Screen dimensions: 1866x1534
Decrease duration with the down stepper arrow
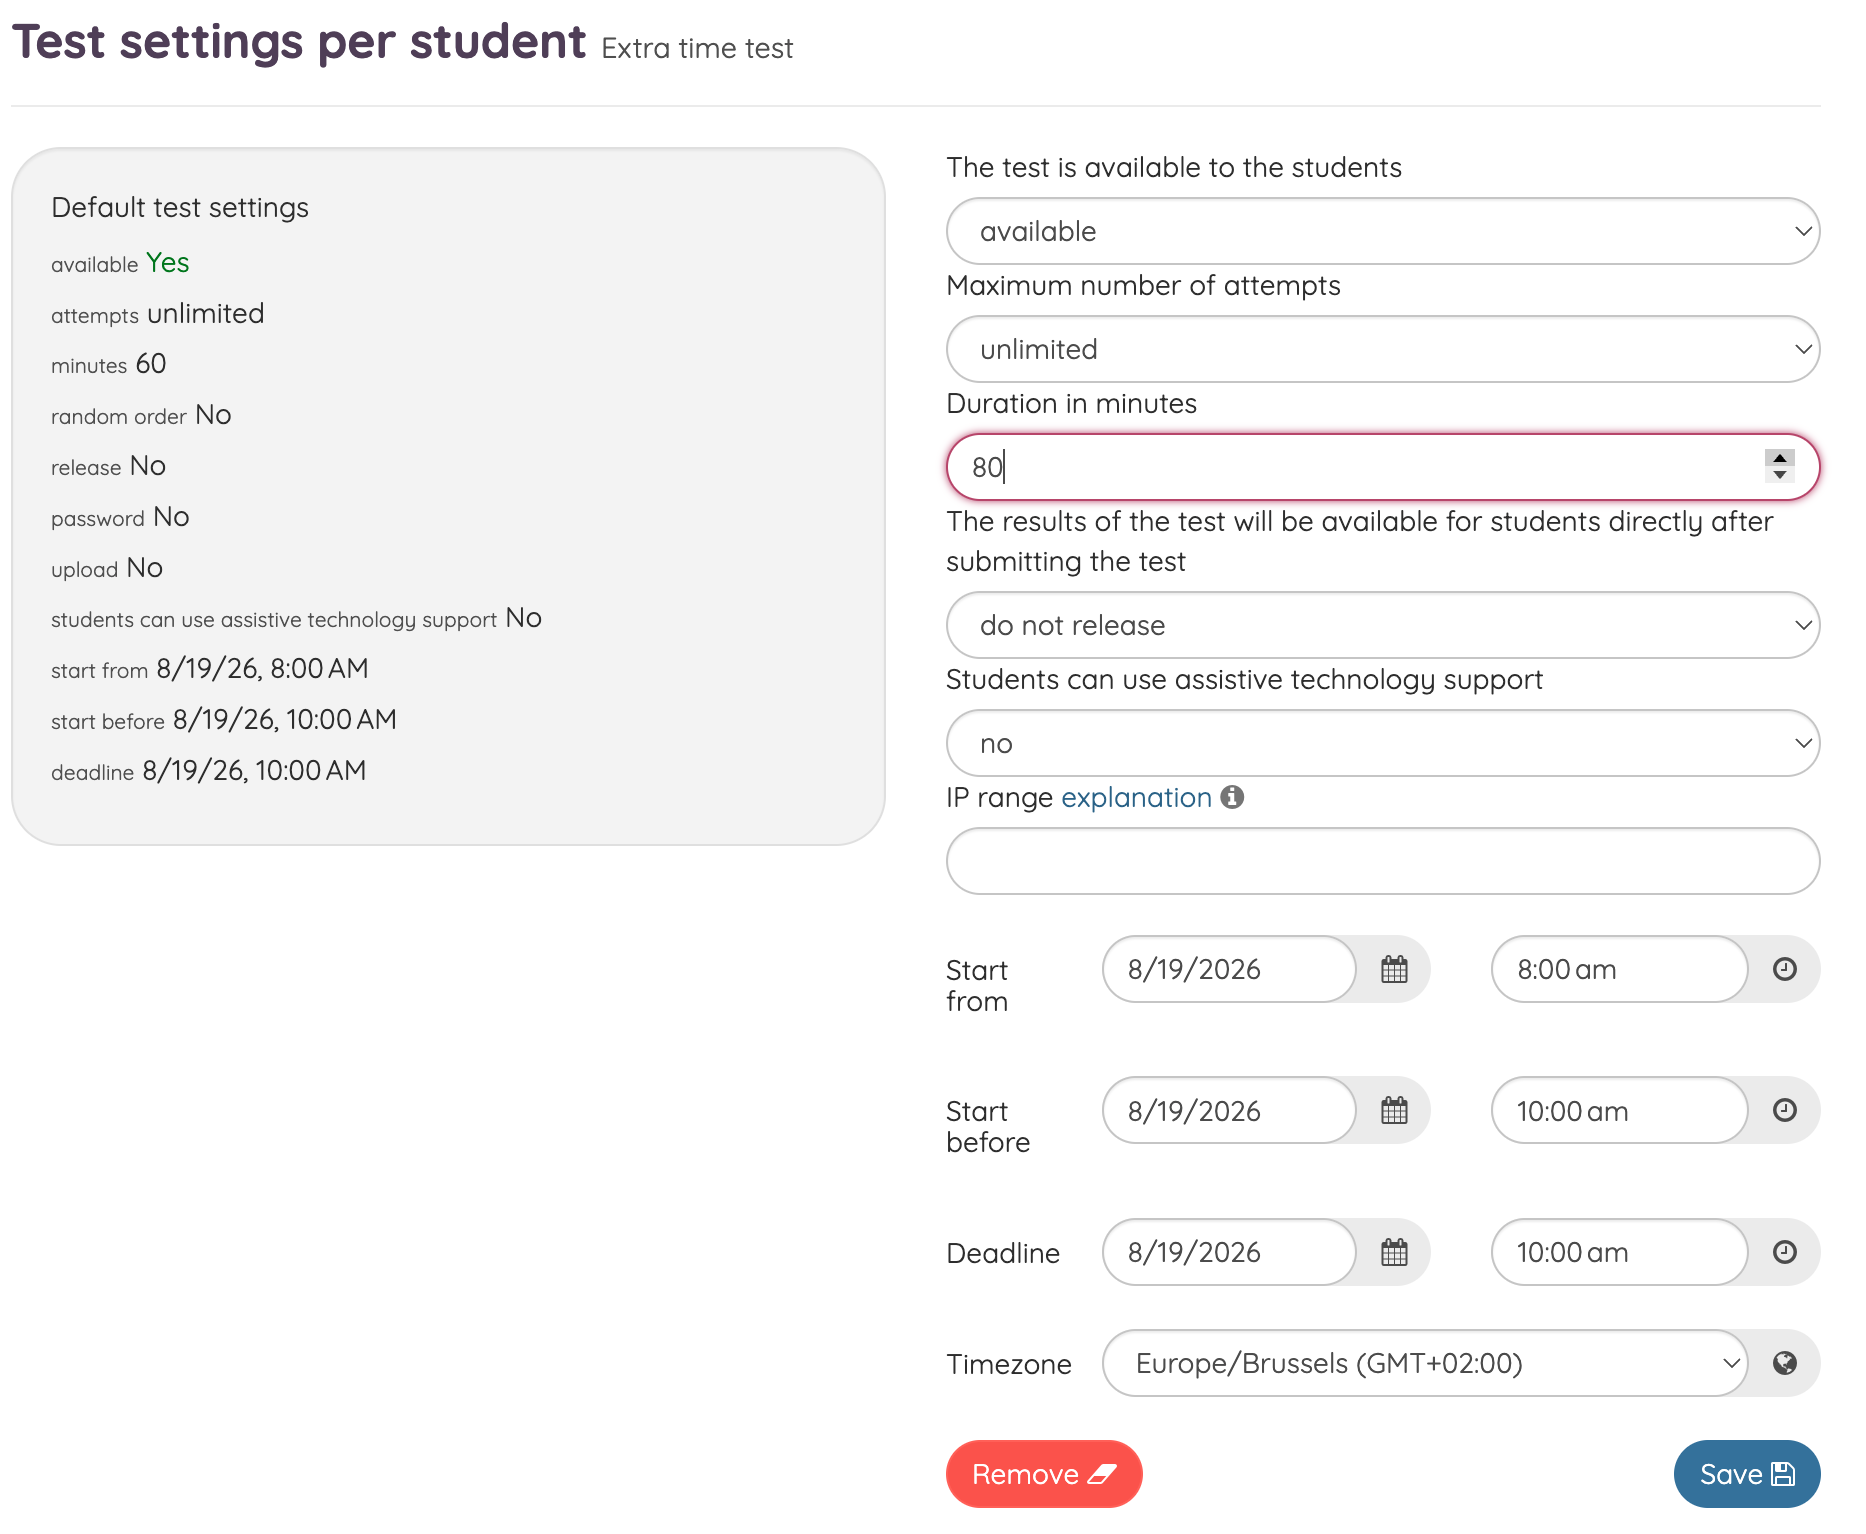pyautogui.click(x=1780, y=475)
